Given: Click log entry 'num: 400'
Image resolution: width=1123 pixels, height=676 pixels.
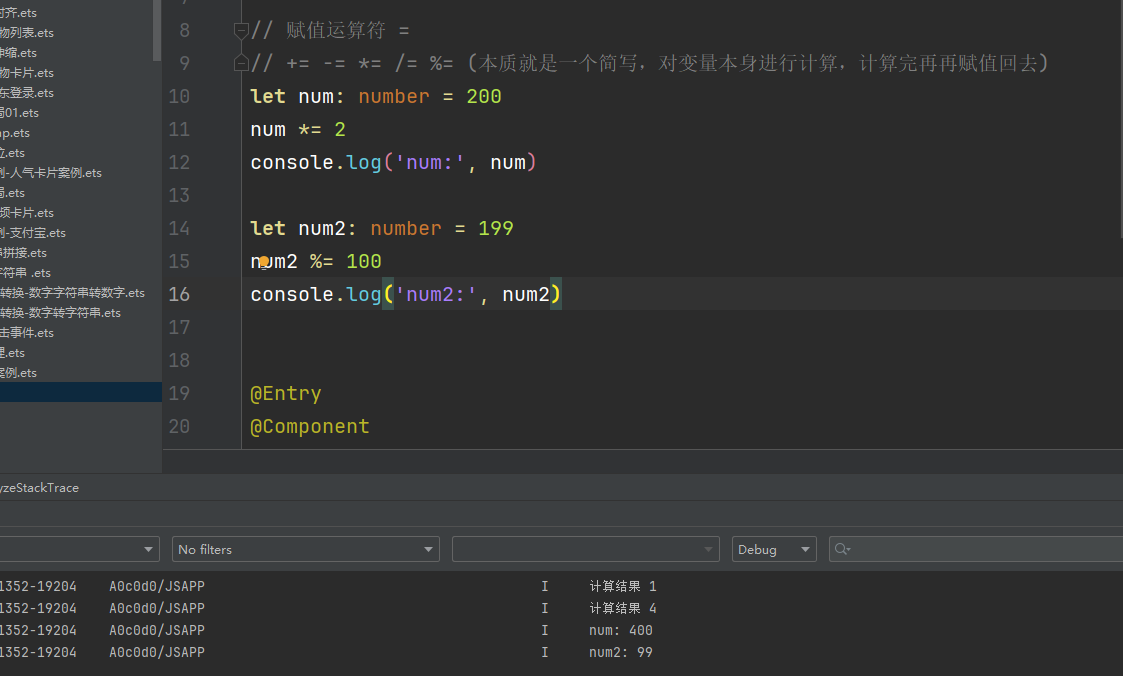Looking at the screenshot, I should tap(621, 630).
